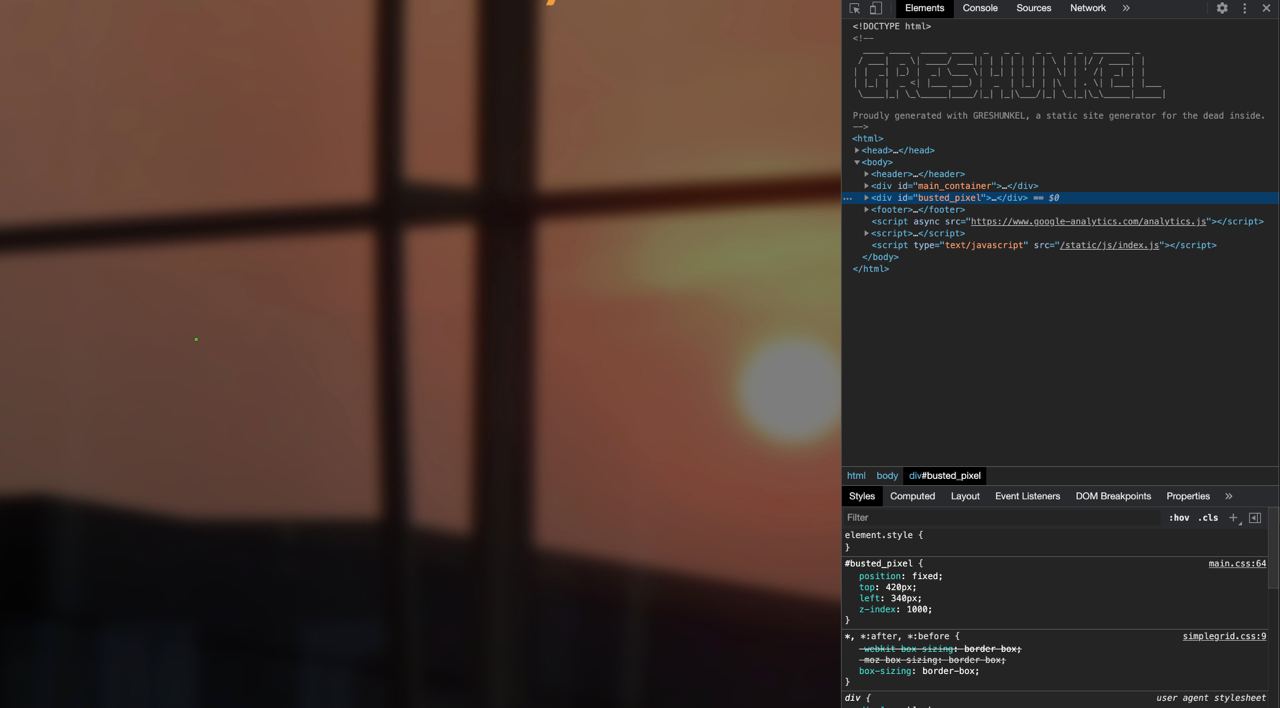Open the DevTools three-dot customize menu
The image size is (1280, 708).
(1245, 8)
